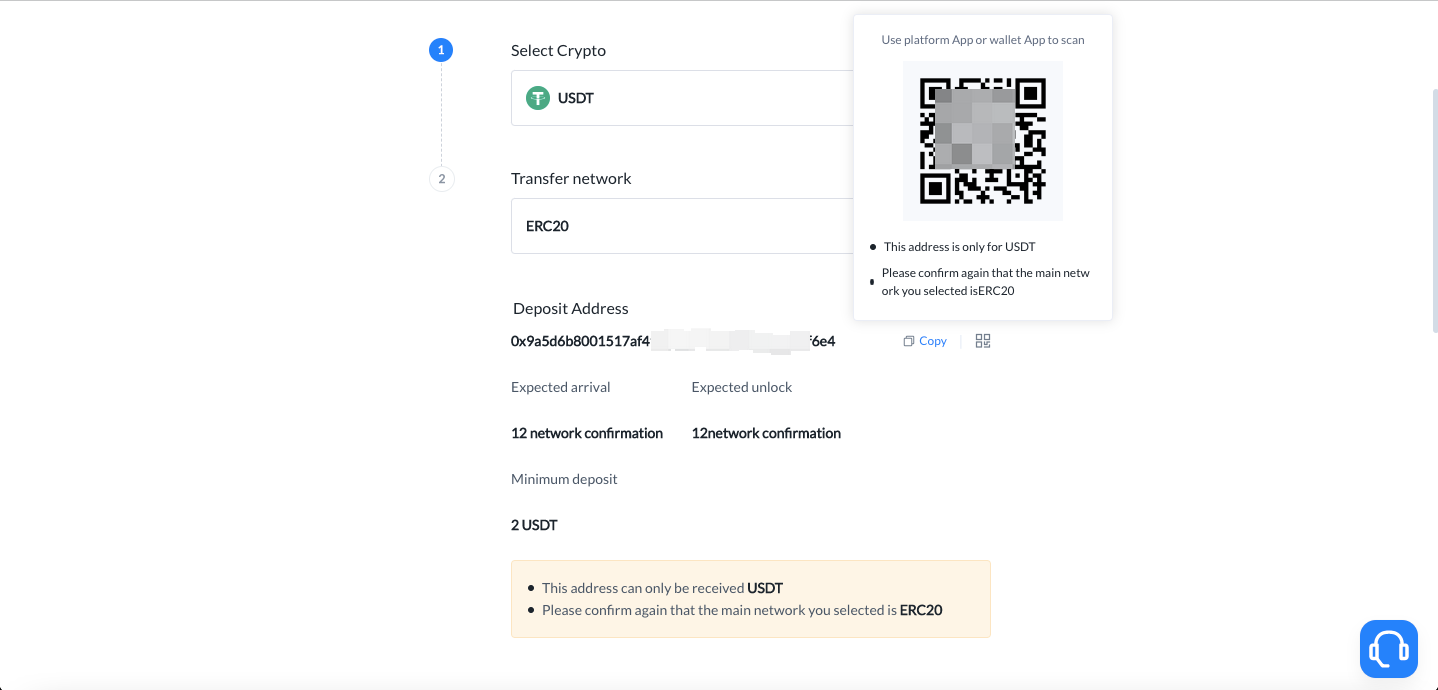This screenshot has width=1438, height=690.
Task: Click the "Deposit Address" heading
Action: coord(570,308)
